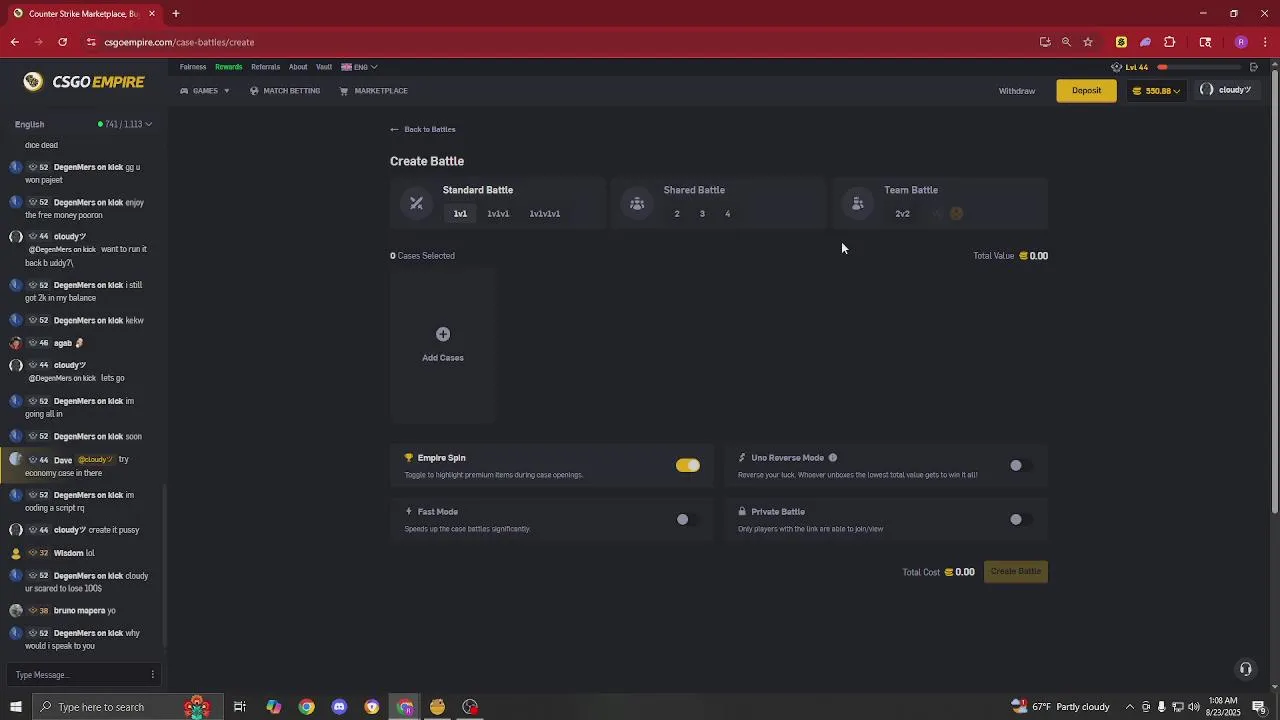Click the Withdraw link
The height and width of the screenshot is (720, 1280).
pos(1017,91)
